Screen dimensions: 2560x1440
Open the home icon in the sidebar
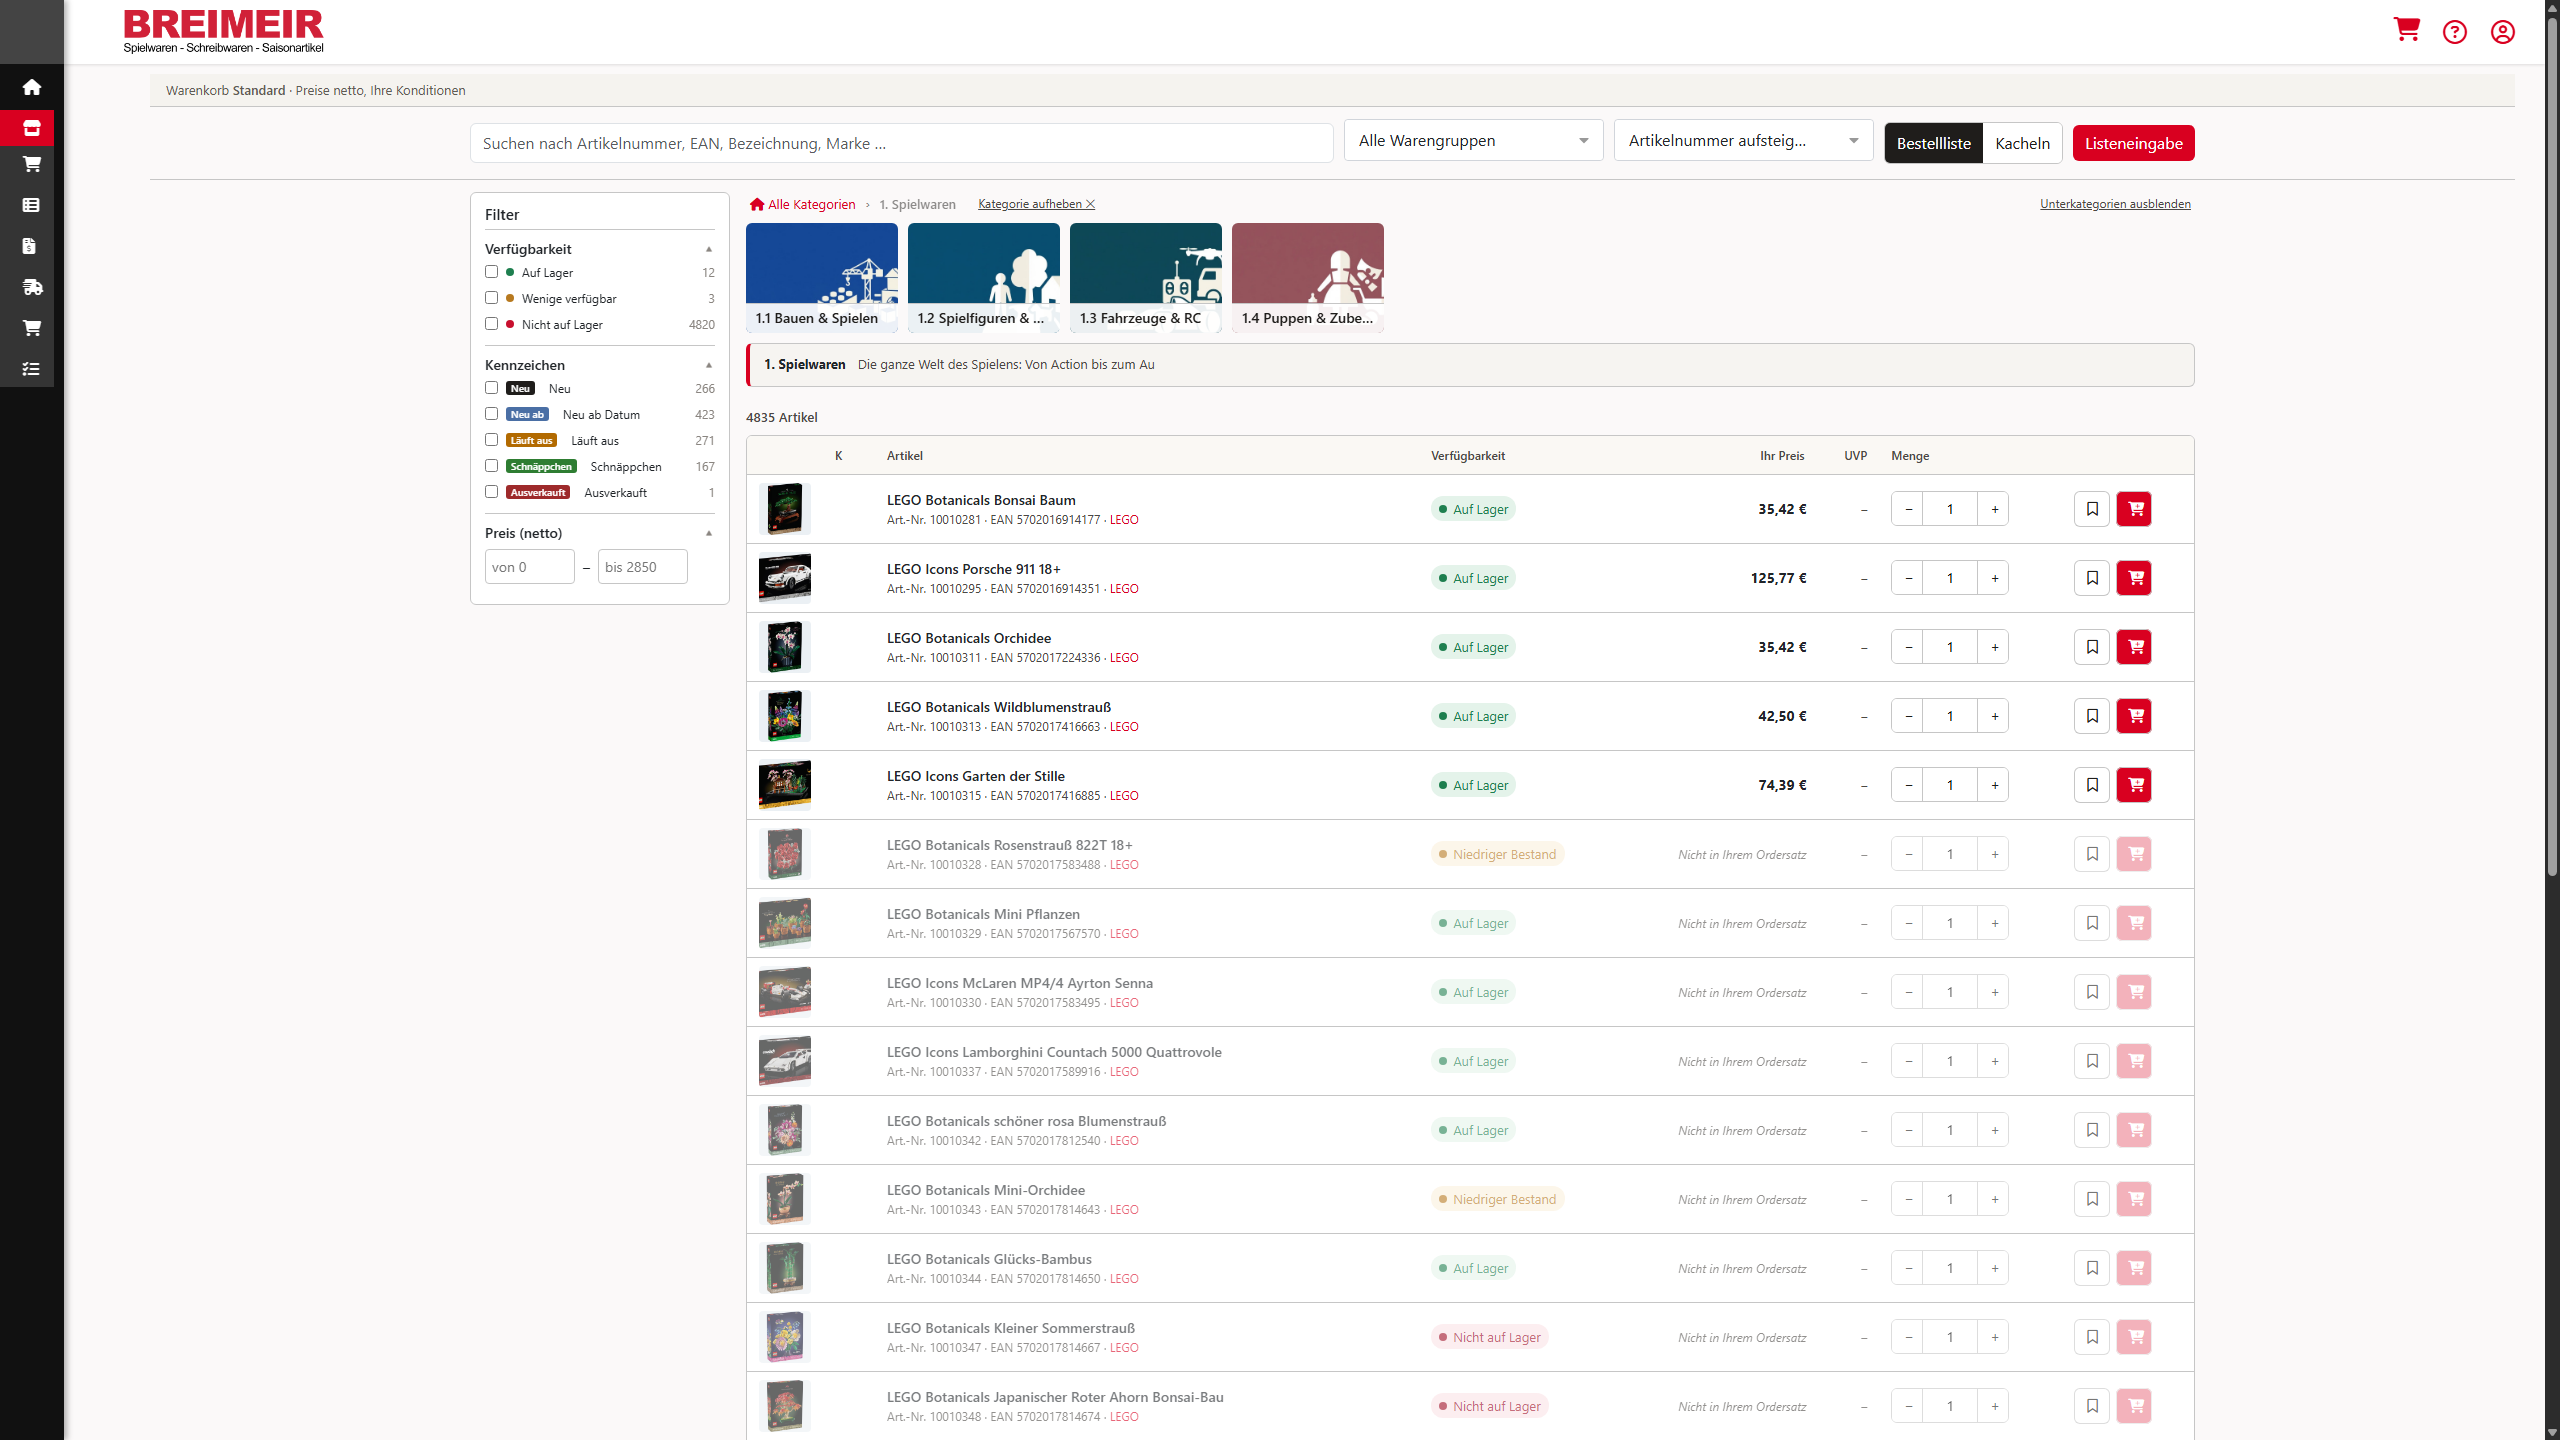[x=32, y=87]
